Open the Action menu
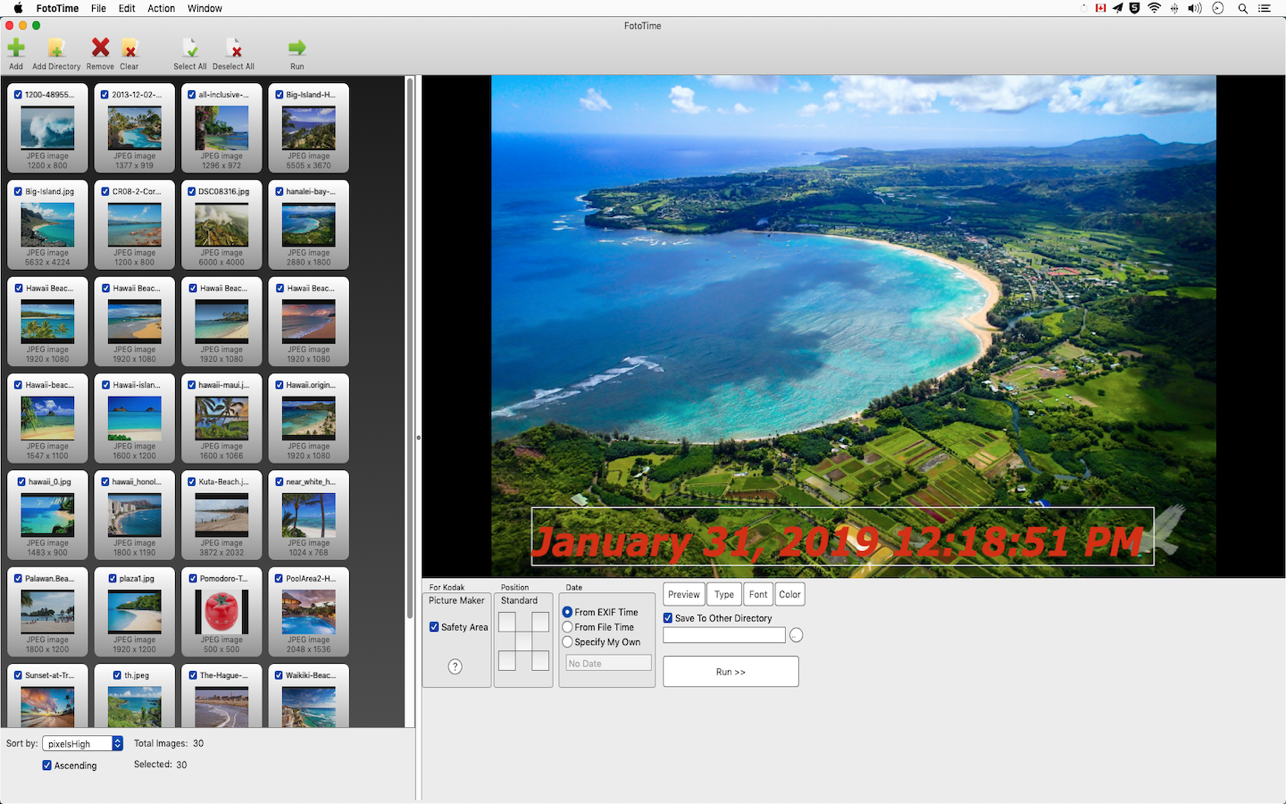The width and height of the screenshot is (1286, 804). tap(161, 8)
